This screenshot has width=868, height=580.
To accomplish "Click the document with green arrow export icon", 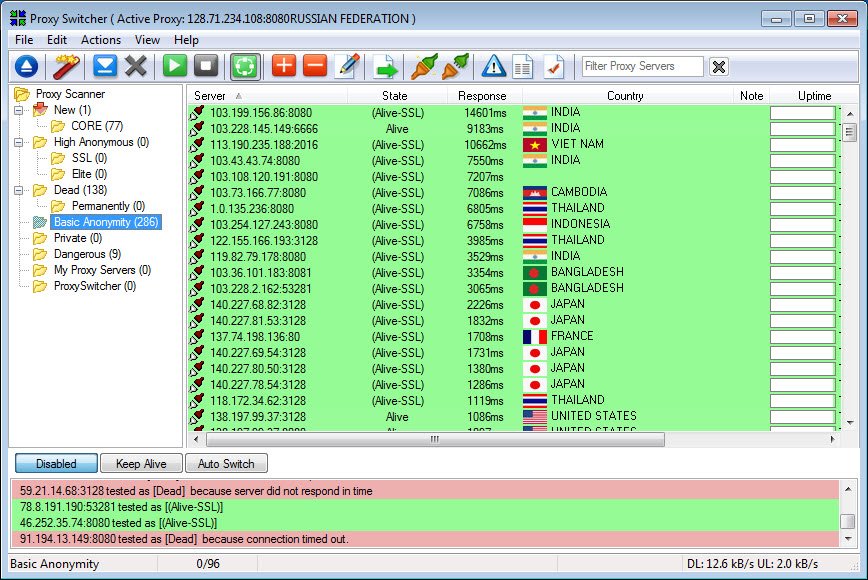I will coord(385,66).
